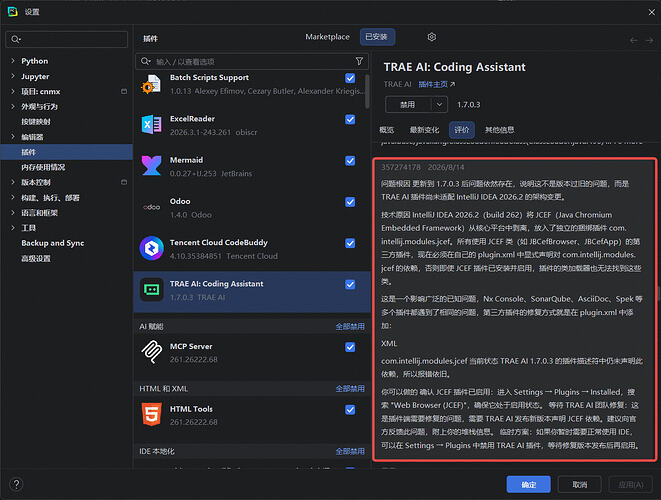Click the PyCharm logo in title bar

13,12
